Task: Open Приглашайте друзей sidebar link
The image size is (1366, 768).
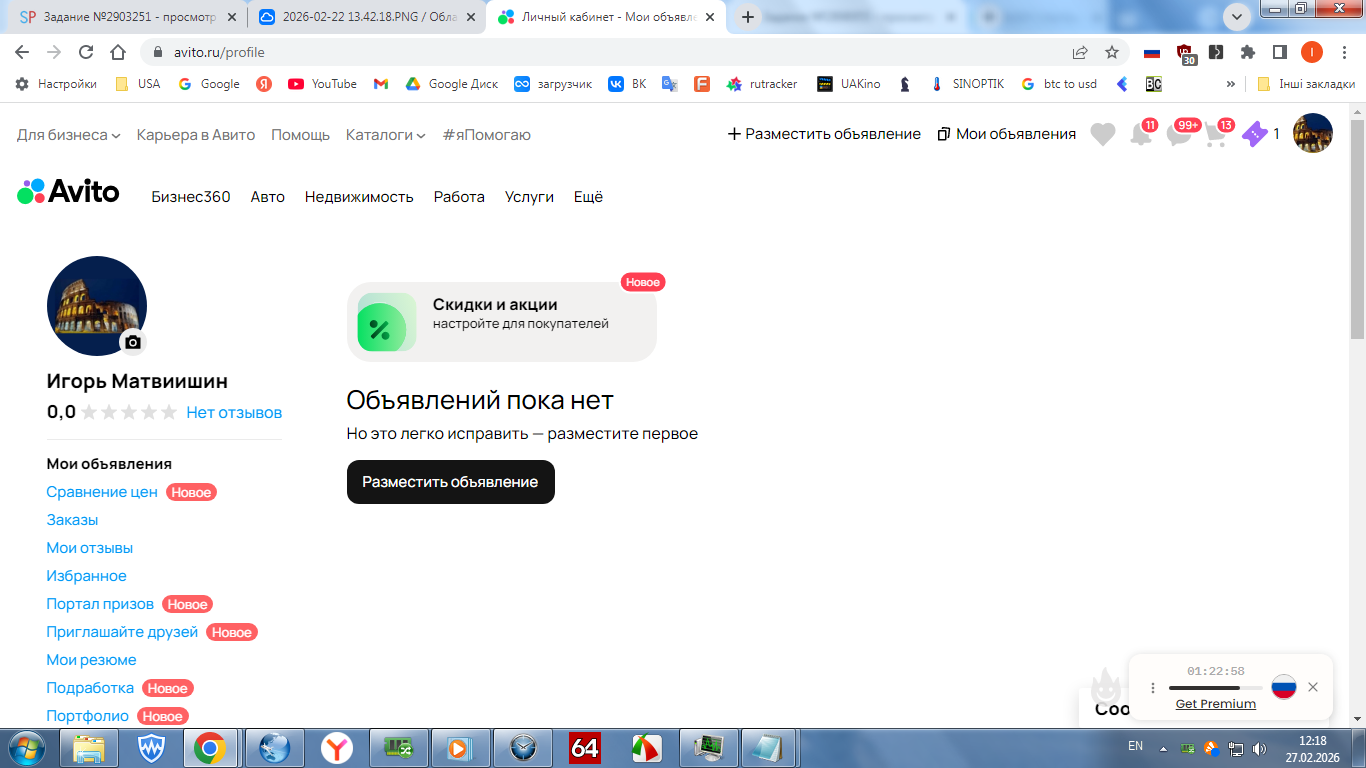Action: pyautogui.click(x=122, y=632)
